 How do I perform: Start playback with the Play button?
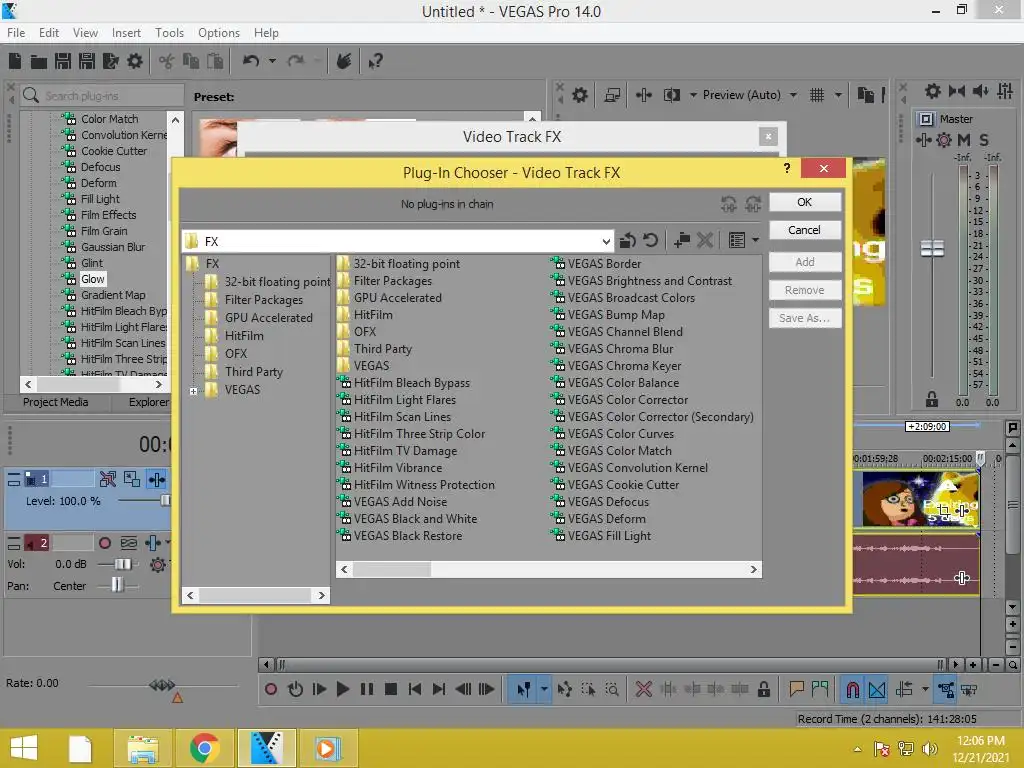pyautogui.click(x=342, y=689)
